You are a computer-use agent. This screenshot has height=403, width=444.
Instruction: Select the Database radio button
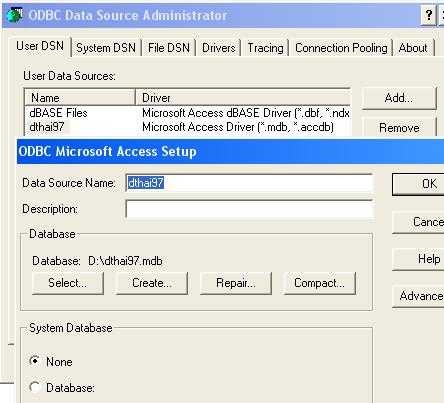coord(35,387)
